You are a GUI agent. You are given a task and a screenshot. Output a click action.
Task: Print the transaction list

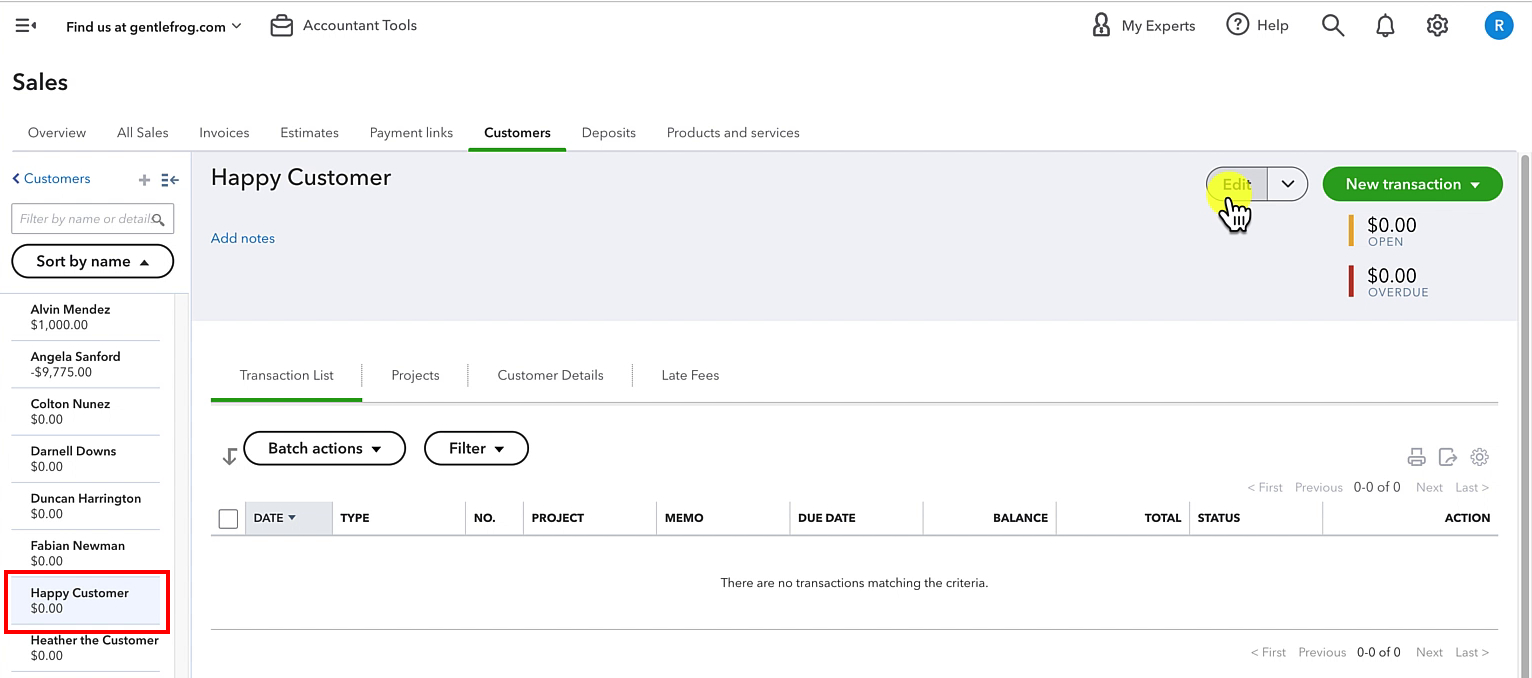tap(1416, 457)
